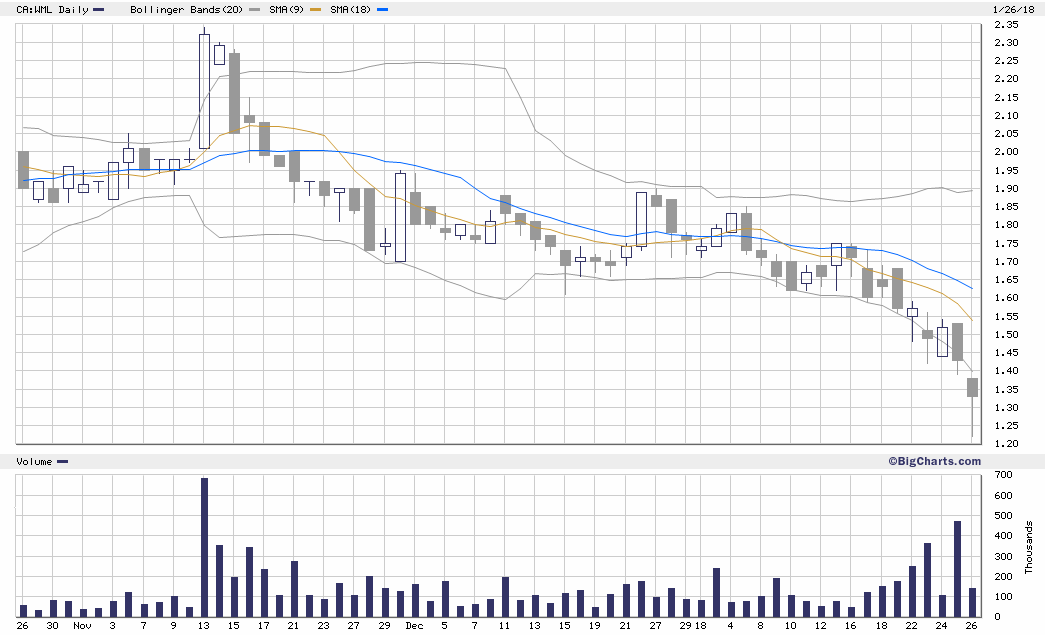Click the 1/26/18 date at top right
Screen dimensions: 1045x635
tap(1012, 9)
